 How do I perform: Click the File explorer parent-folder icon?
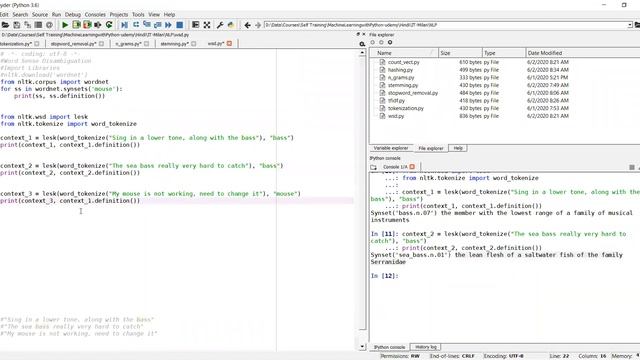[390, 42]
